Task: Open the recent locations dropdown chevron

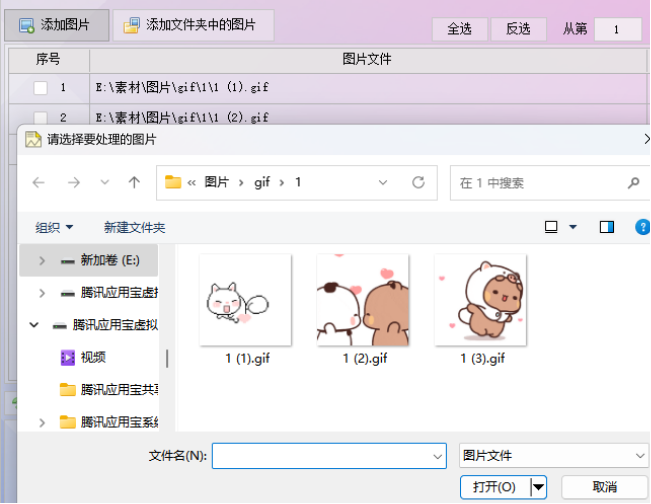Action: 105,182
